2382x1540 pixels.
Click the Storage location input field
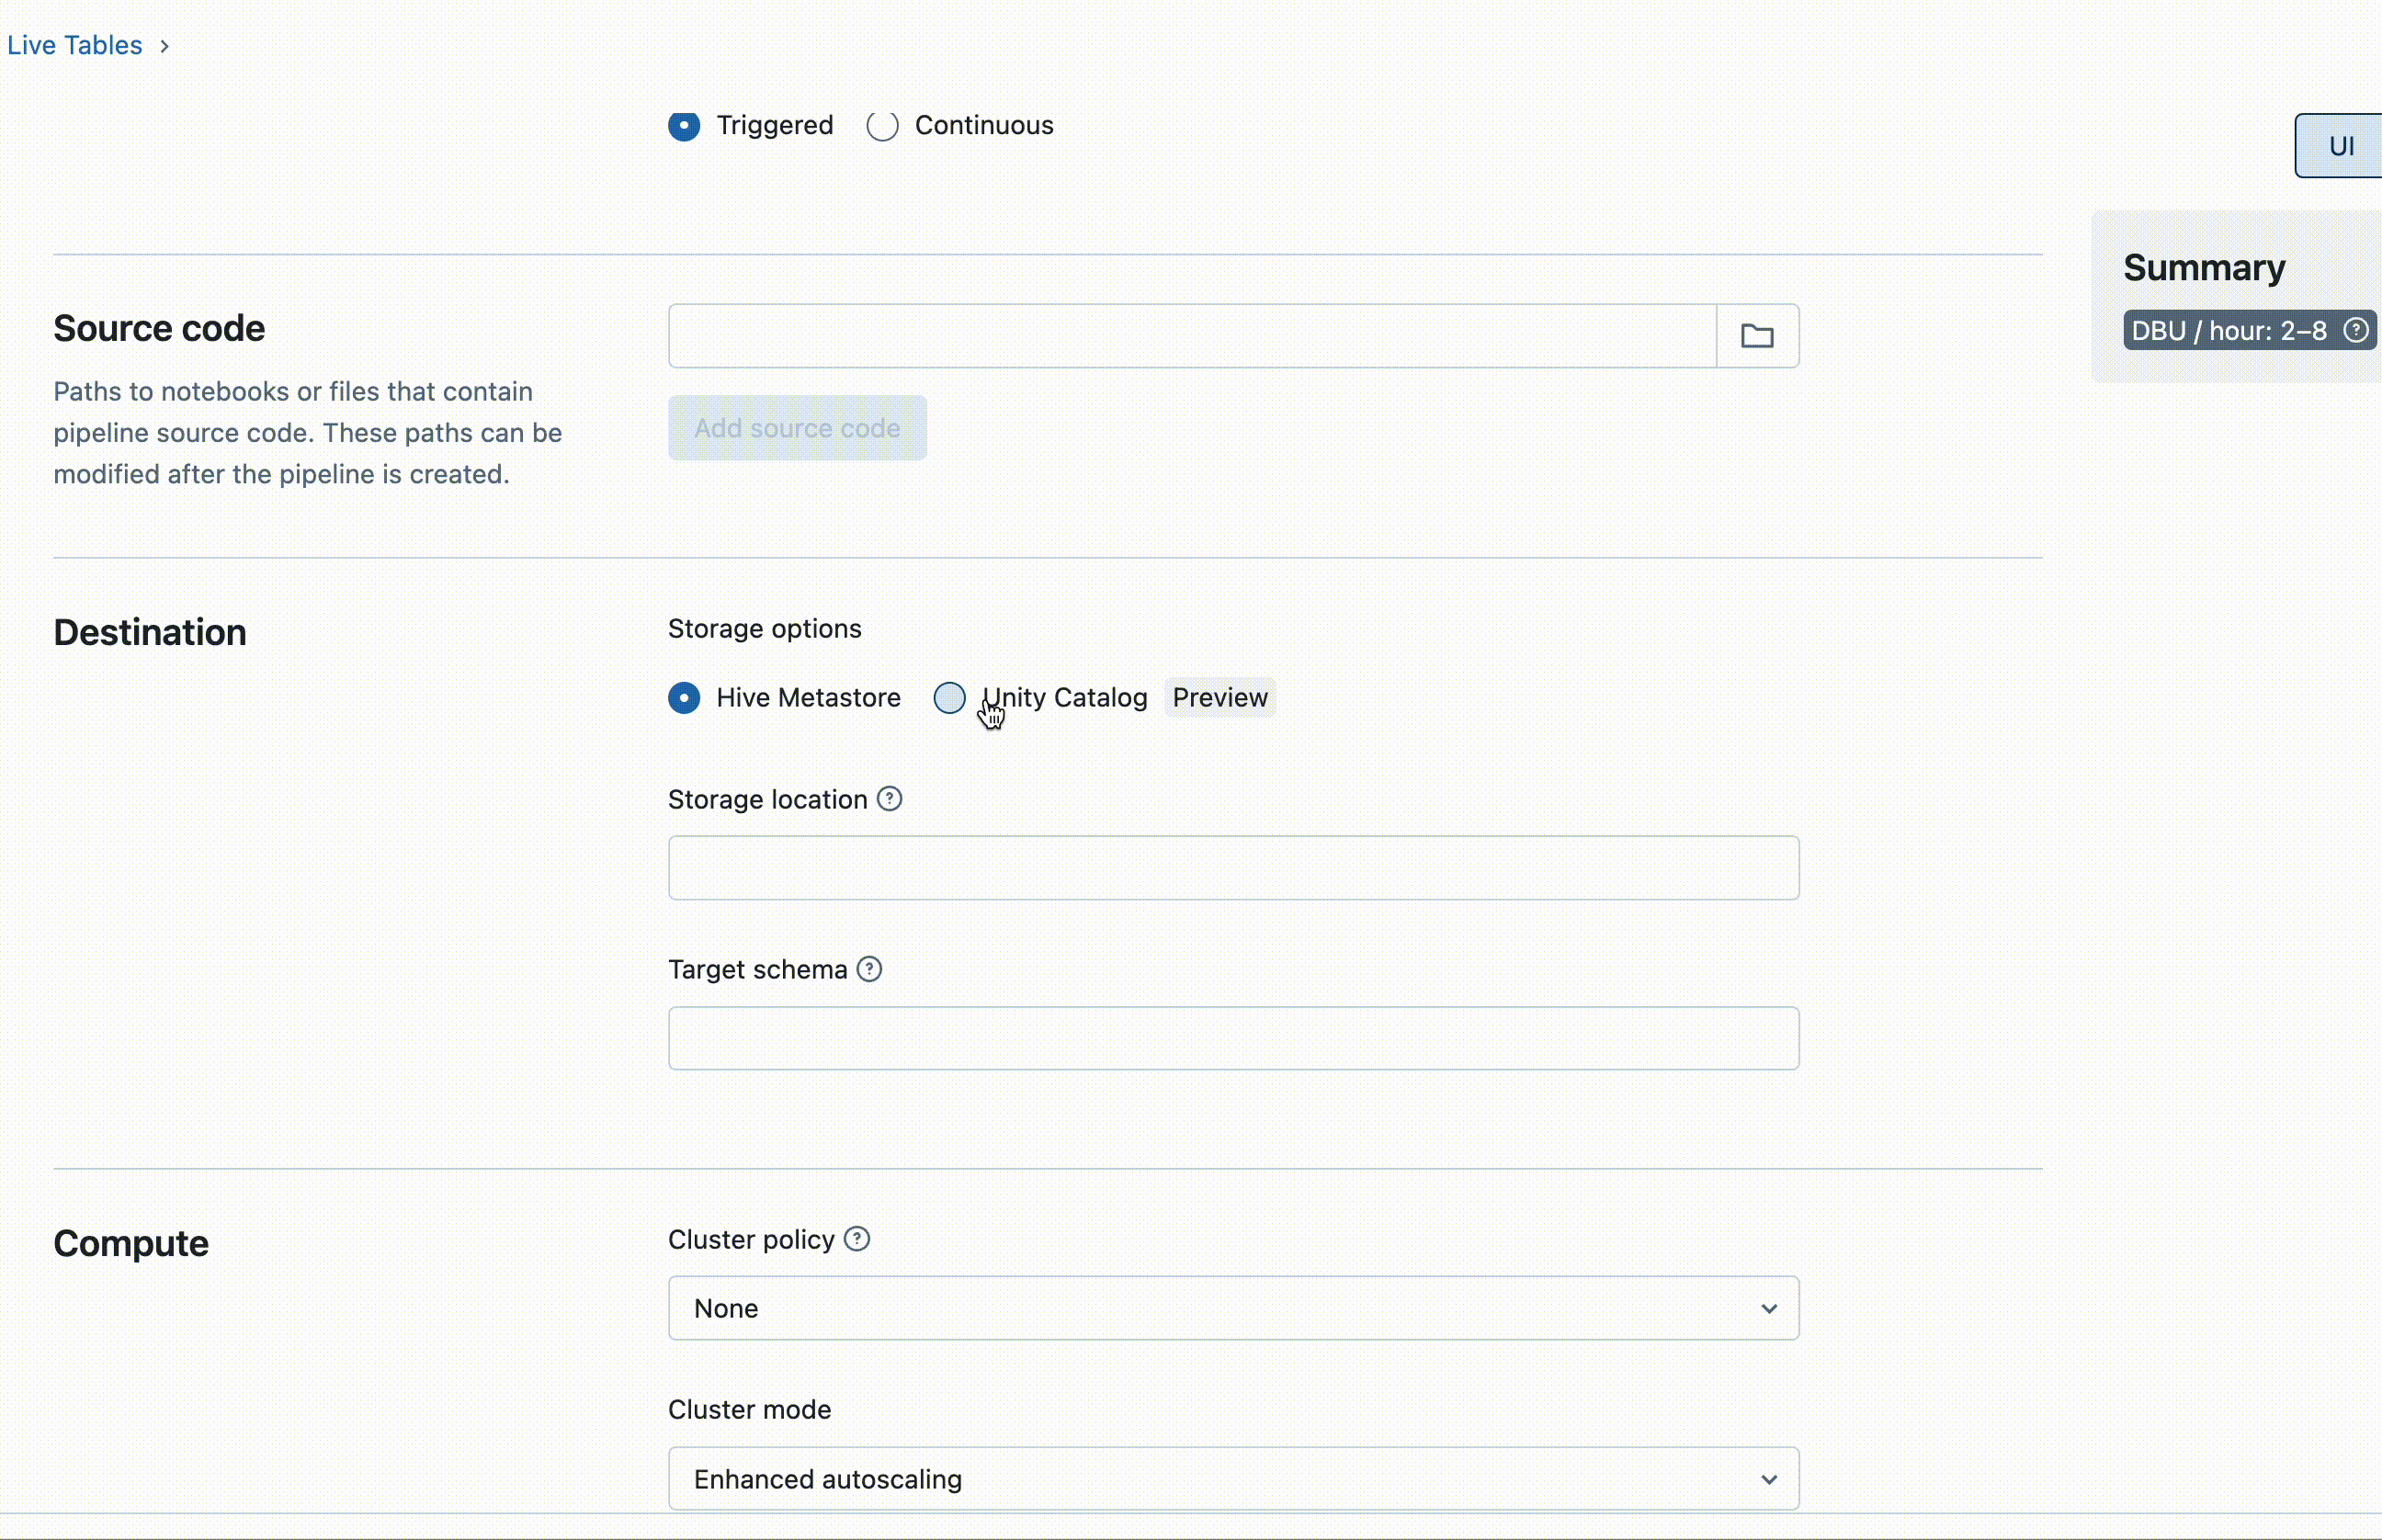tap(1232, 866)
